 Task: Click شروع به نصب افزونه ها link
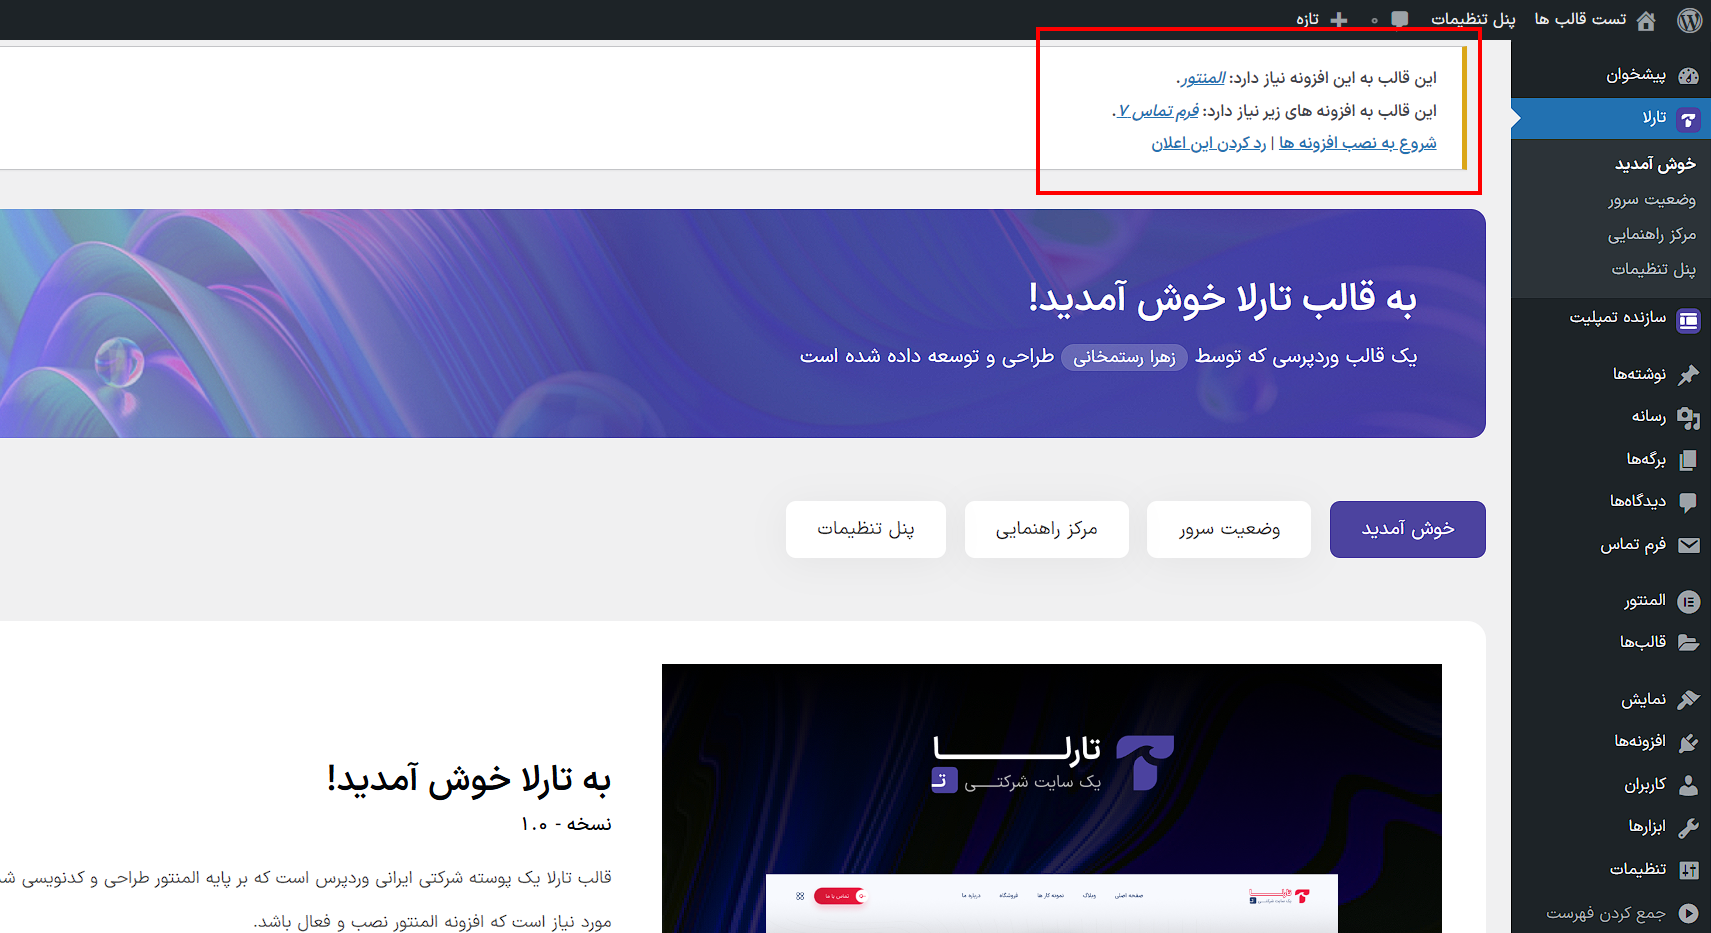[1357, 143]
